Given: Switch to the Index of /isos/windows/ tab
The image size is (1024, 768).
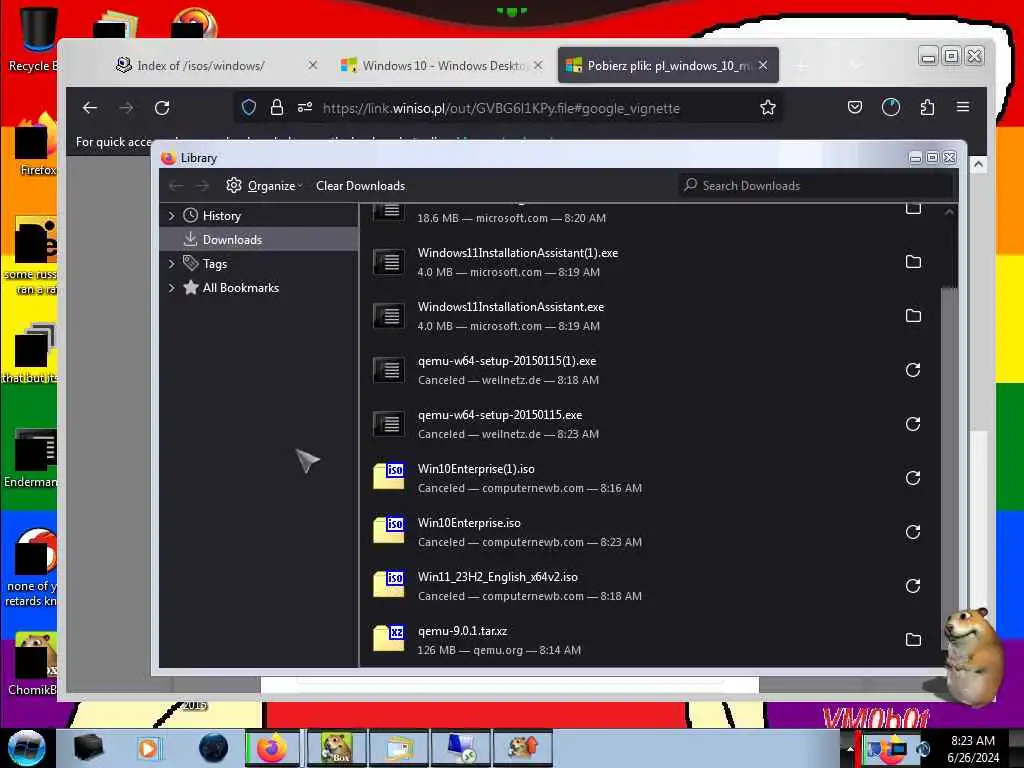Looking at the screenshot, I should 200,66.
